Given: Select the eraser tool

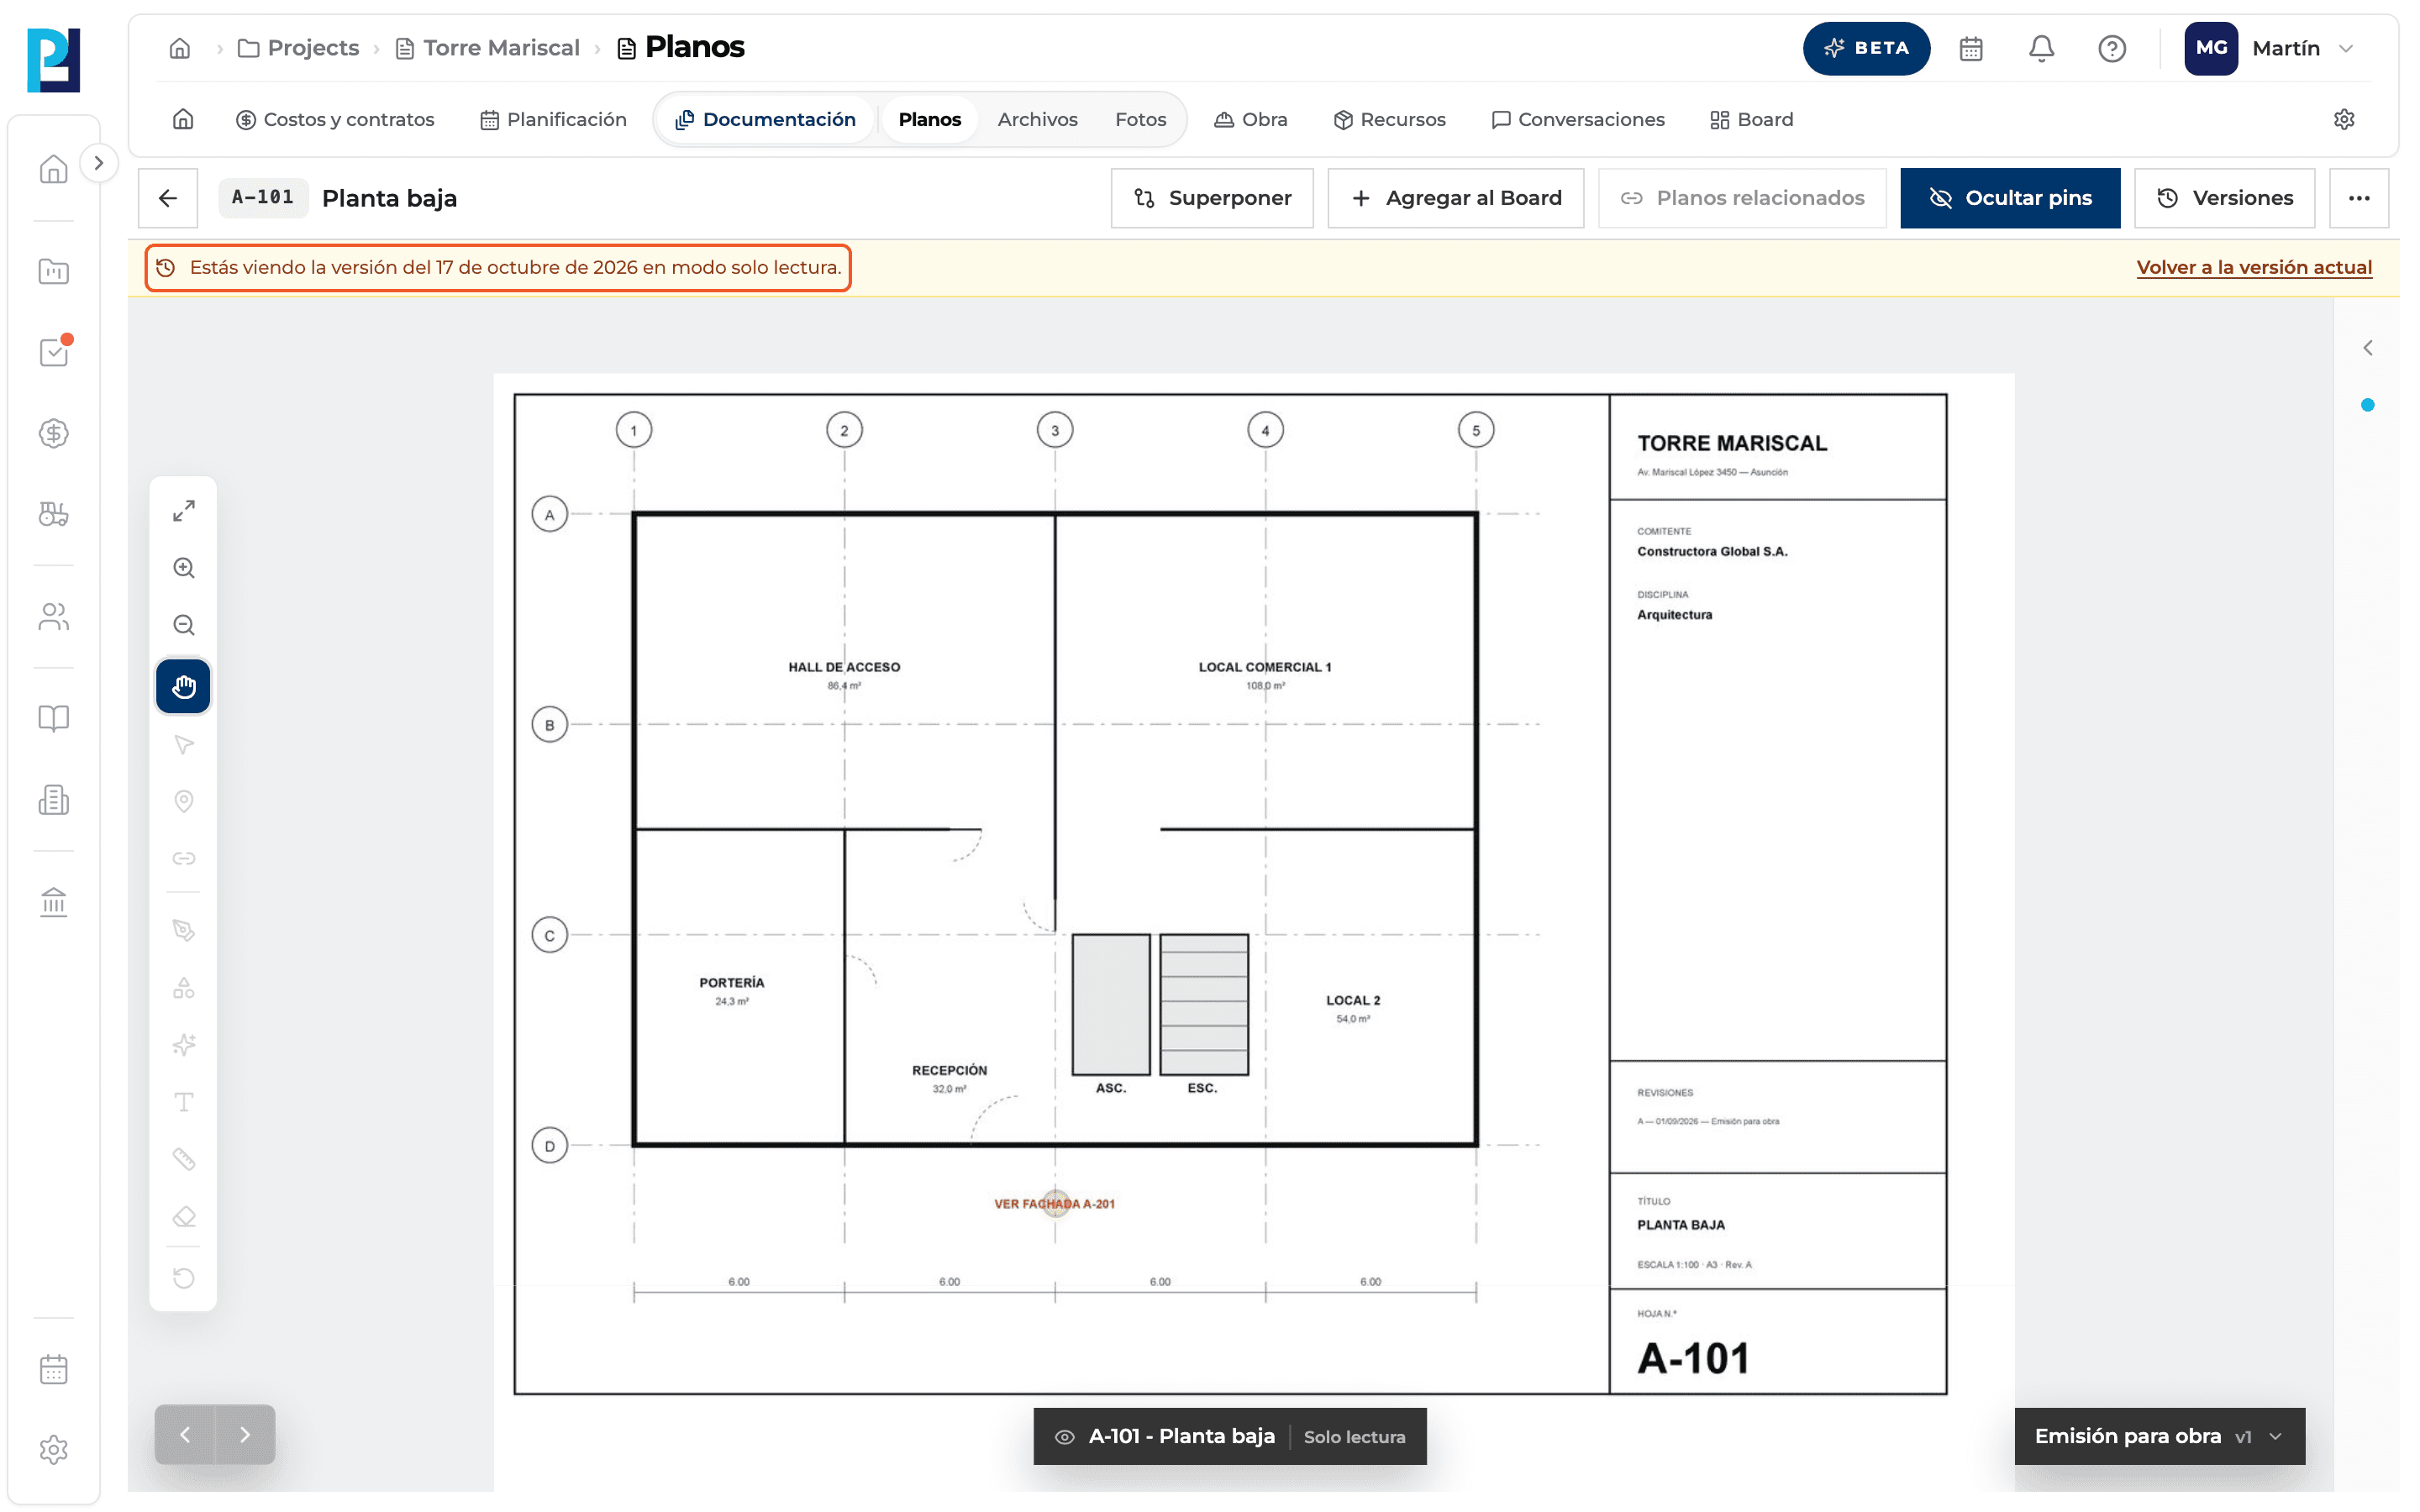Looking at the screenshot, I should pyautogui.click(x=183, y=1216).
